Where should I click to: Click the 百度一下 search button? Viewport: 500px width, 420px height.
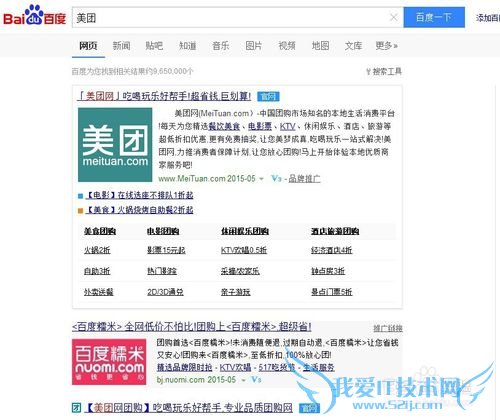click(x=434, y=17)
